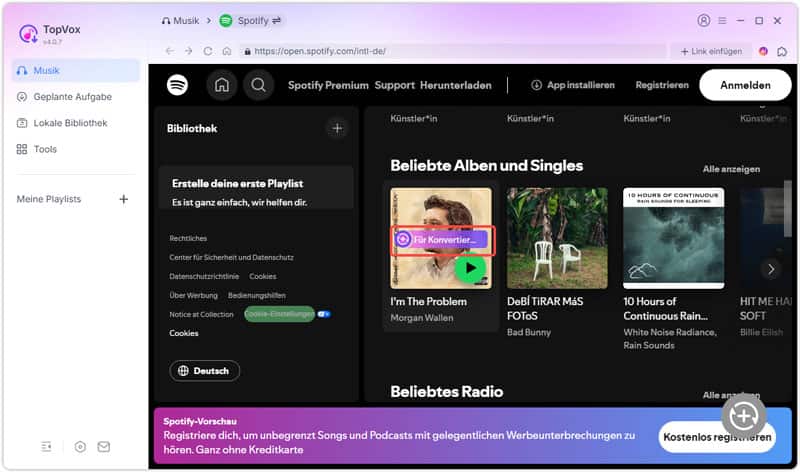Viewport: 800px width, 472px height.
Task: Open the Support link
Action: 395,85
